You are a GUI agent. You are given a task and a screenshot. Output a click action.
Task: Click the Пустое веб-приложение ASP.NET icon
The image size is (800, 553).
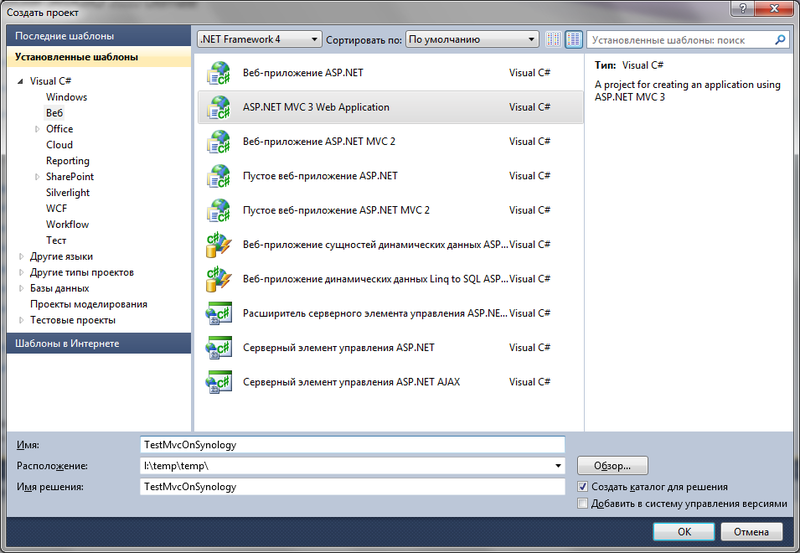[219, 175]
